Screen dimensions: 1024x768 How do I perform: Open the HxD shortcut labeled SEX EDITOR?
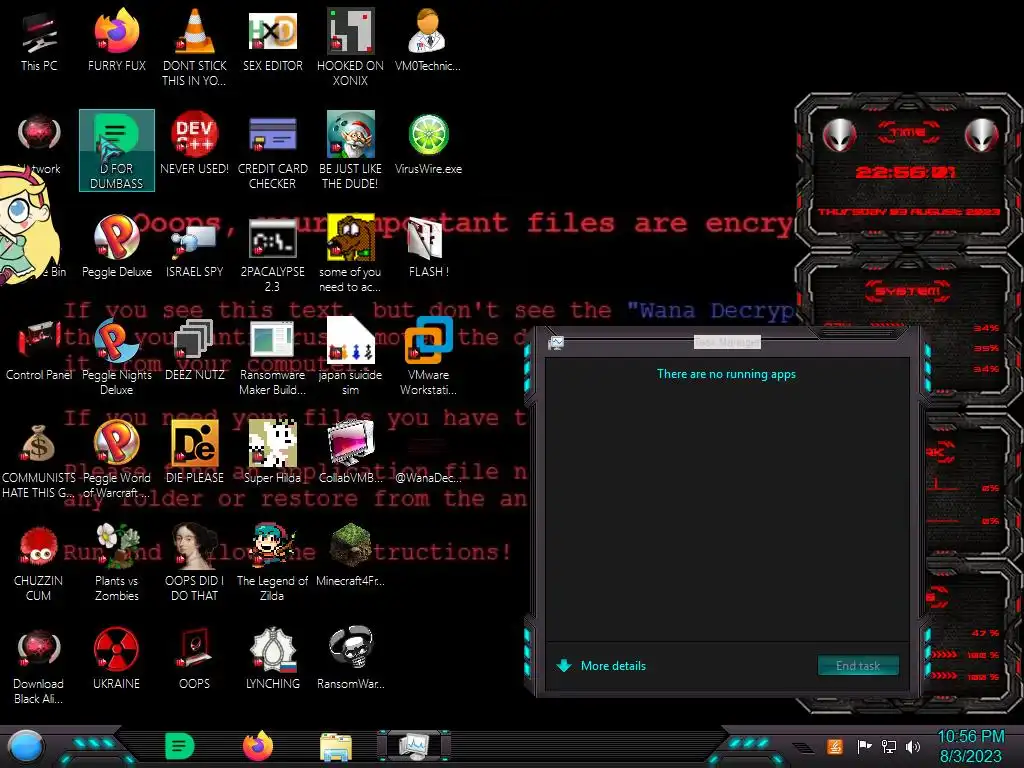[x=272, y=41]
